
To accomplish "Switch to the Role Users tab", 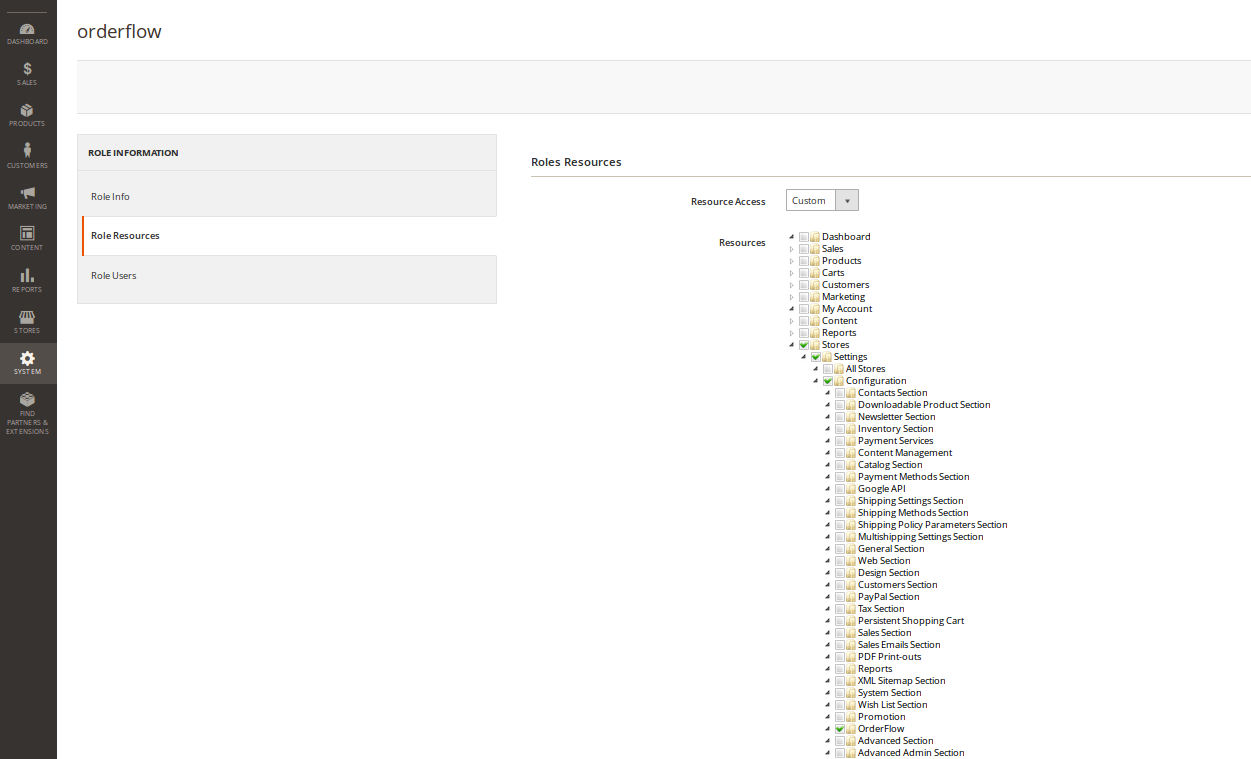I will pyautogui.click(x=113, y=276).
